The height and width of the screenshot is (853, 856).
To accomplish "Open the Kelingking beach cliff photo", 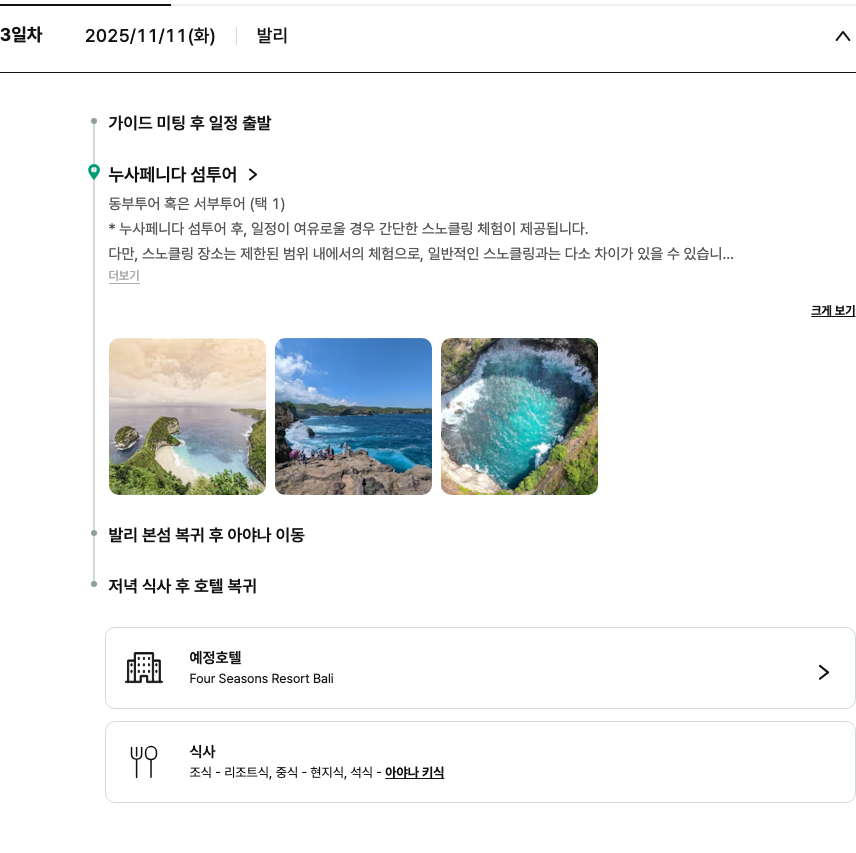I will 187,416.
